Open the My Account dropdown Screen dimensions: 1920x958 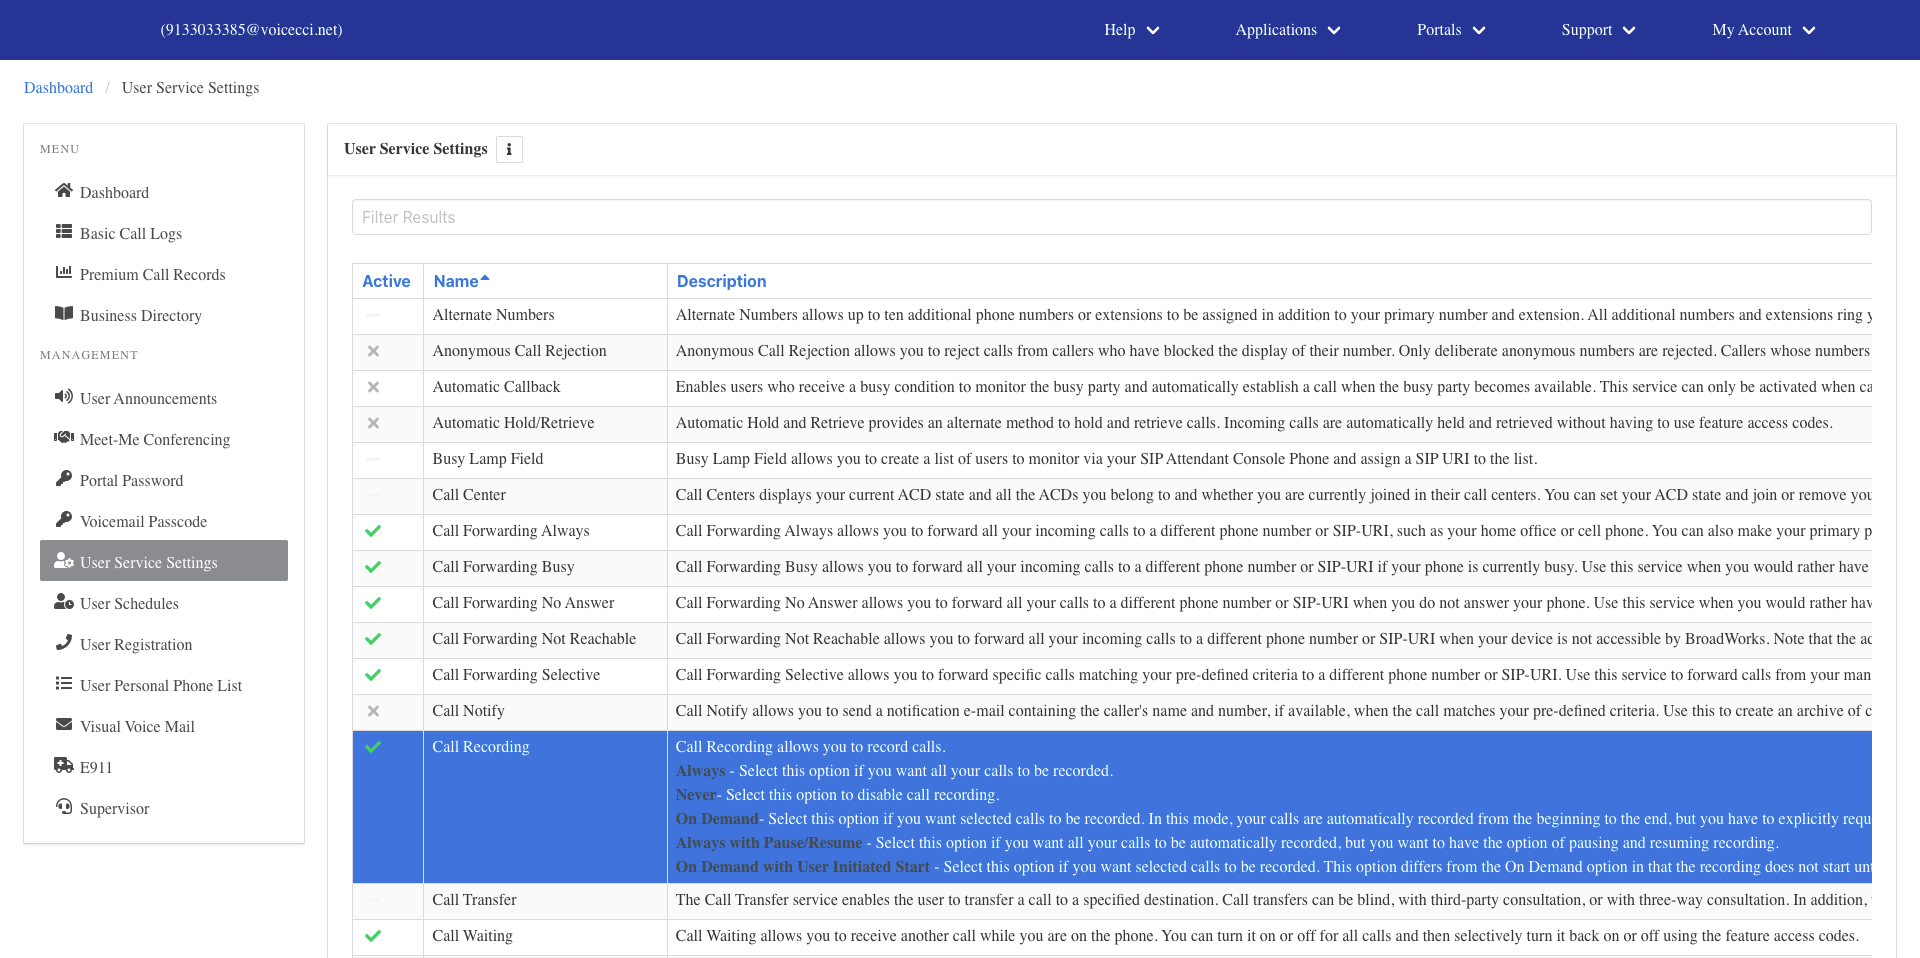coord(1763,30)
